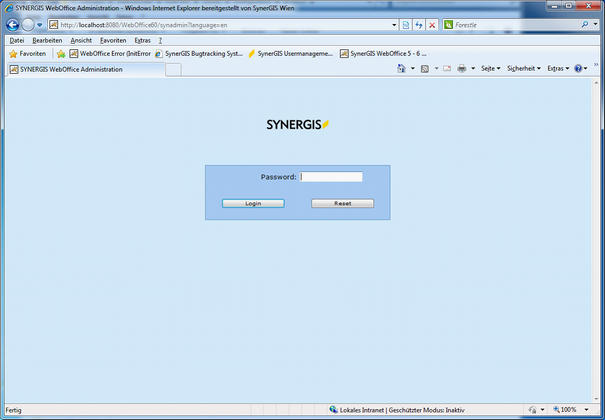Click the search magnifier icon
This screenshot has width=605, height=420.
click(585, 25)
